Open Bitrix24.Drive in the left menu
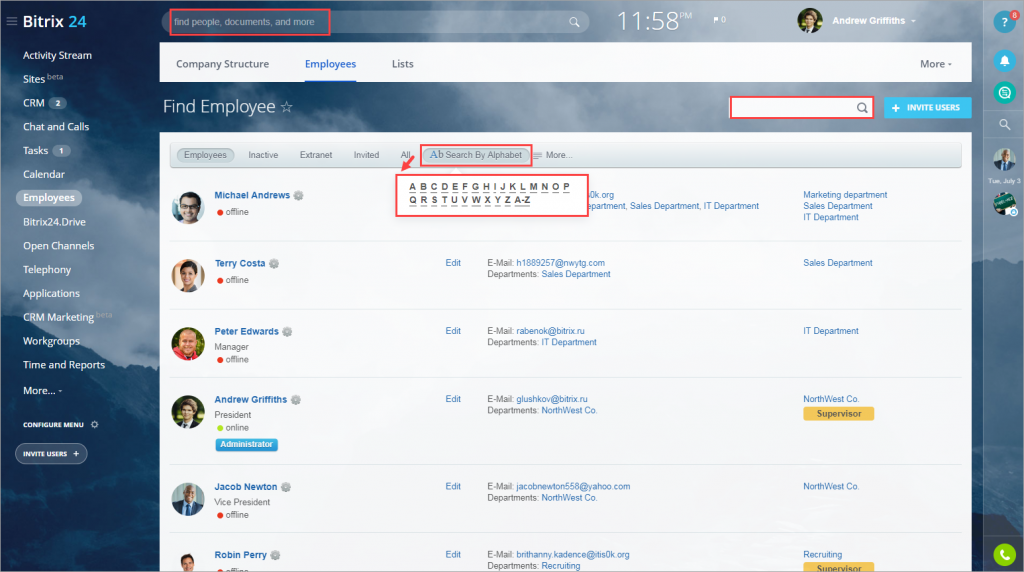 tap(54, 222)
